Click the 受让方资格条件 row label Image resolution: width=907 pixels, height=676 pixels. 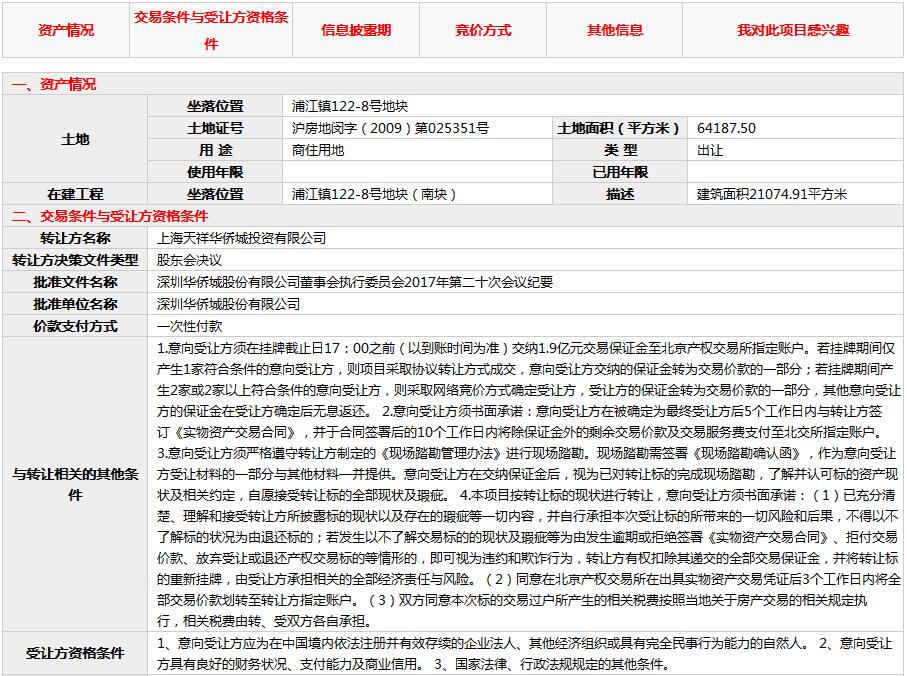click(x=75, y=654)
